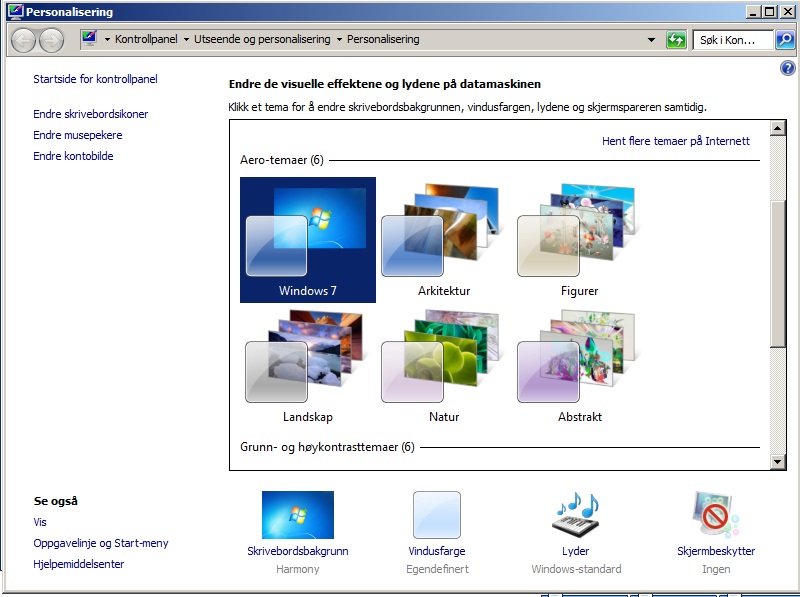
Task: Open the Vindusfarge color swatch
Action: click(437, 515)
